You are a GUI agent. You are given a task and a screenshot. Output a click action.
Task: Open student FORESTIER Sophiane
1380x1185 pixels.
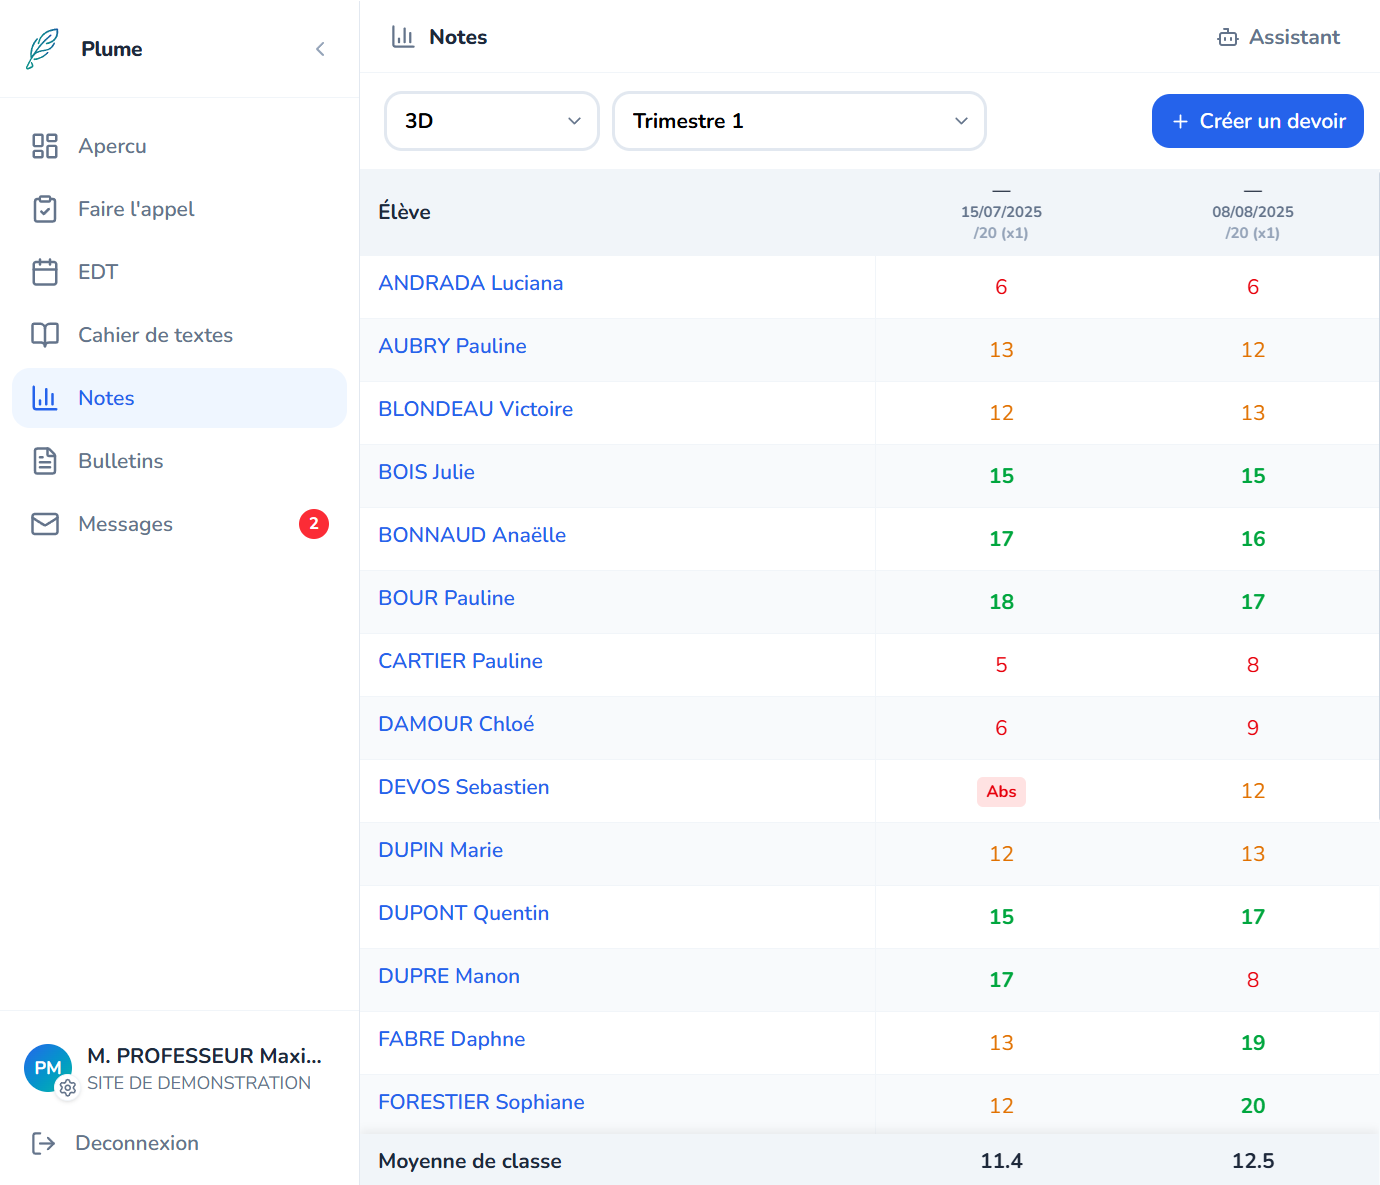tap(481, 1102)
